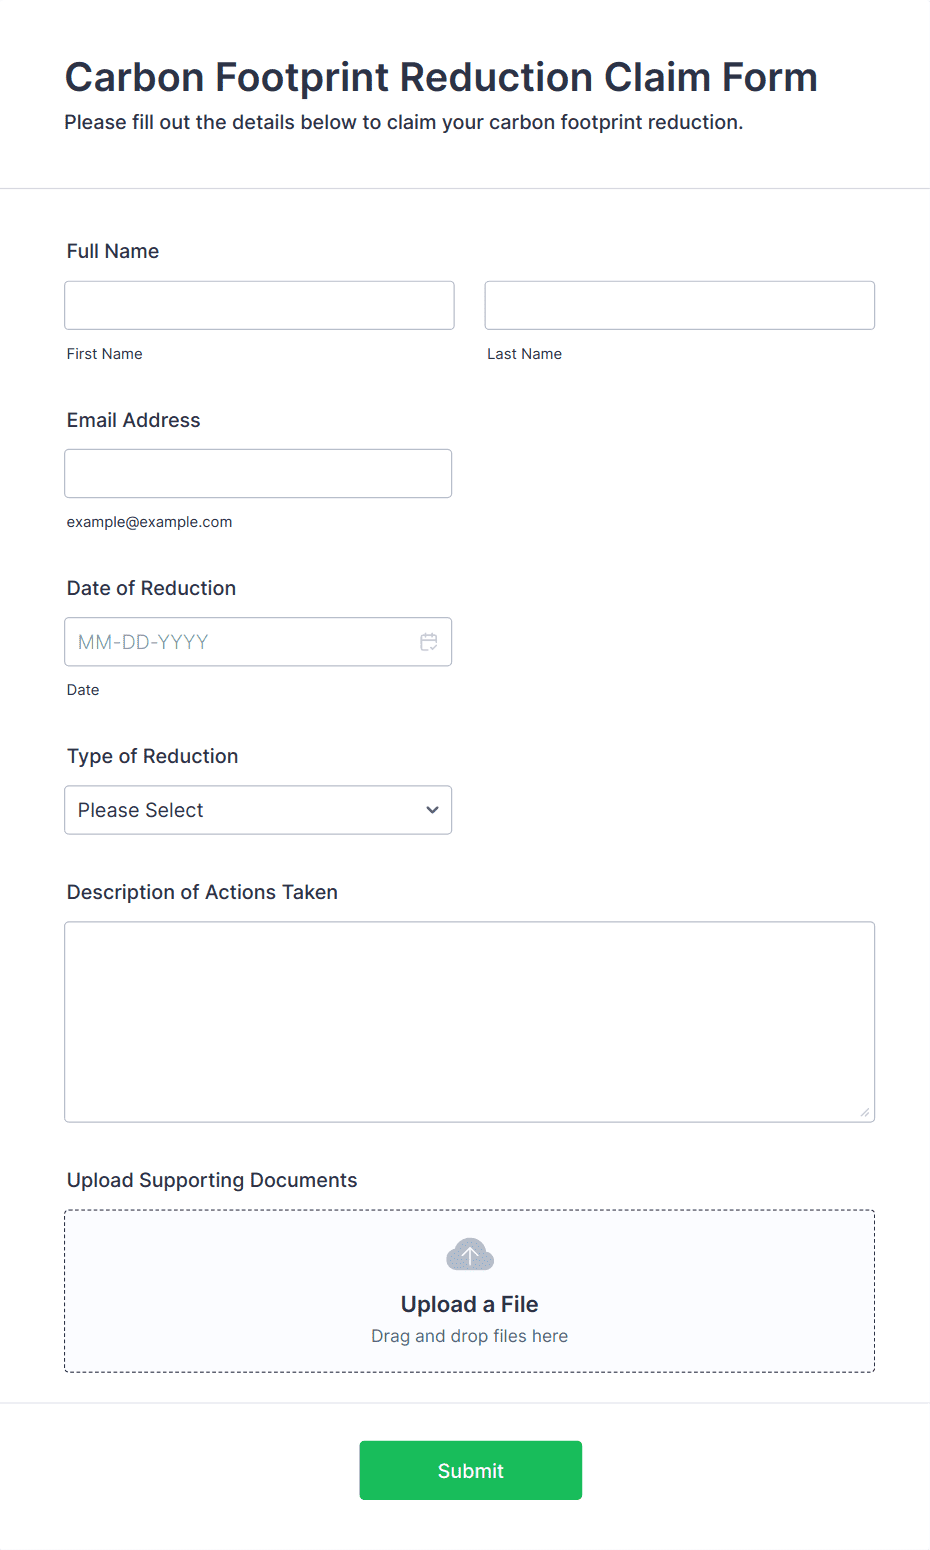Click the Drag and drop files area
Screen dimensions: 930x1550
click(470, 1291)
